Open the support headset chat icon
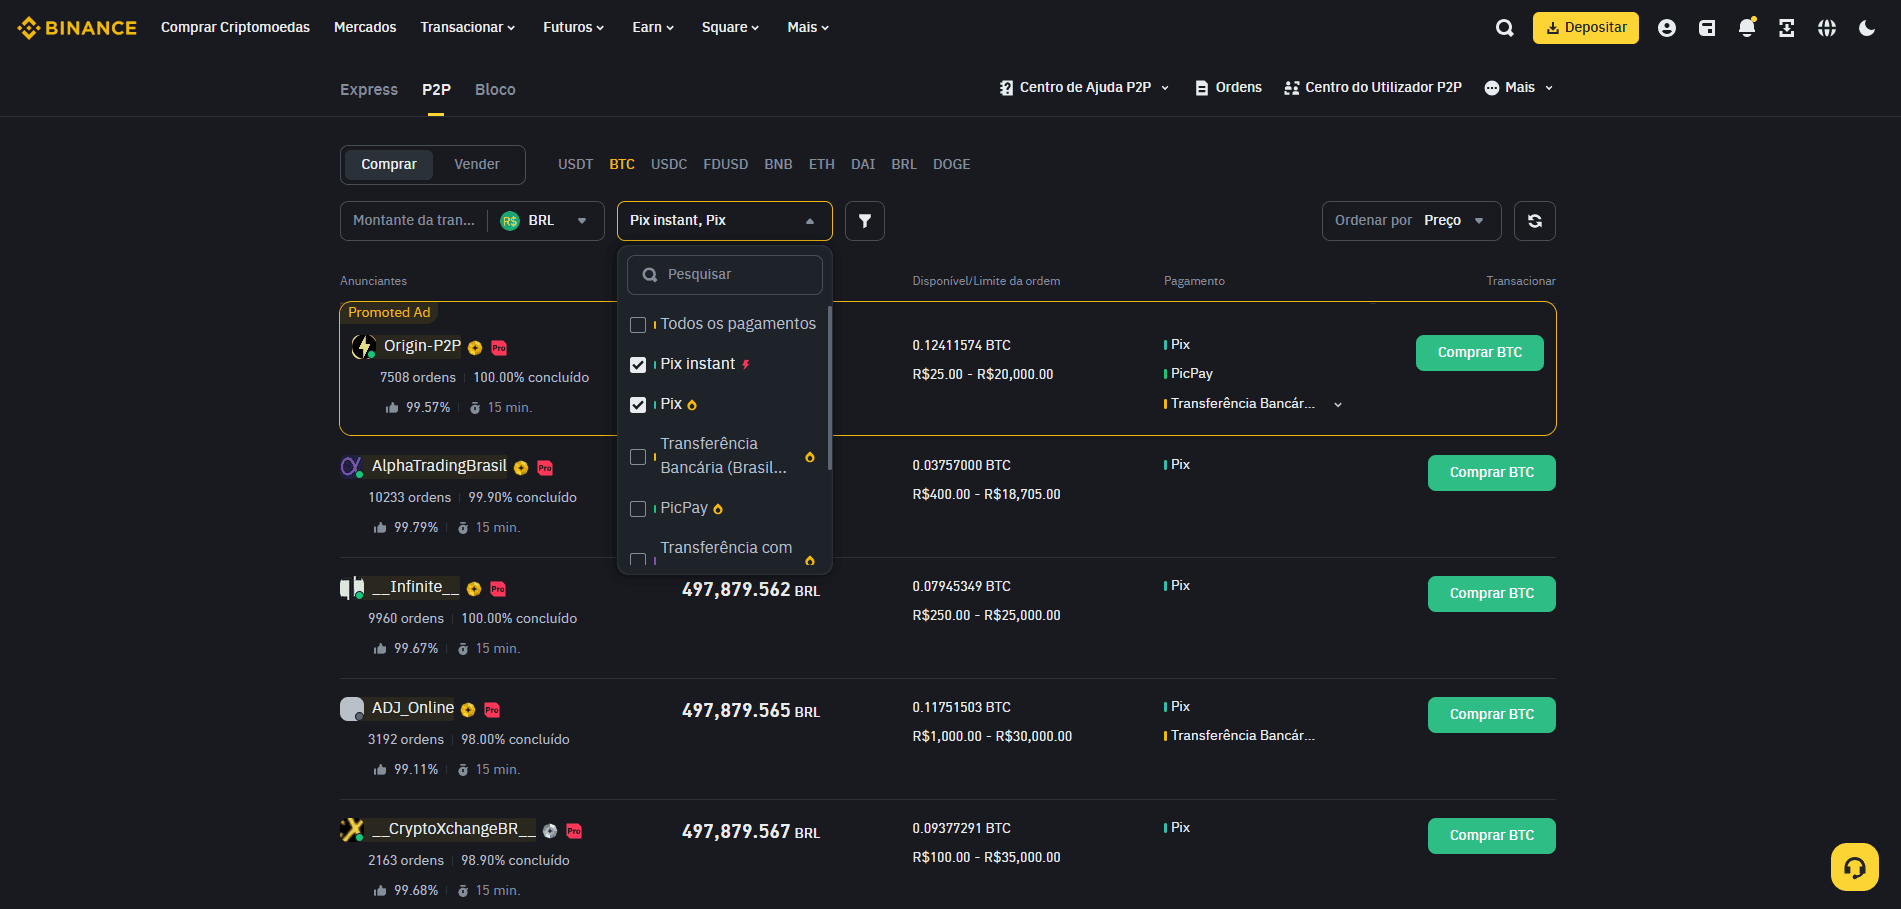The width and height of the screenshot is (1901, 909). pos(1855,867)
